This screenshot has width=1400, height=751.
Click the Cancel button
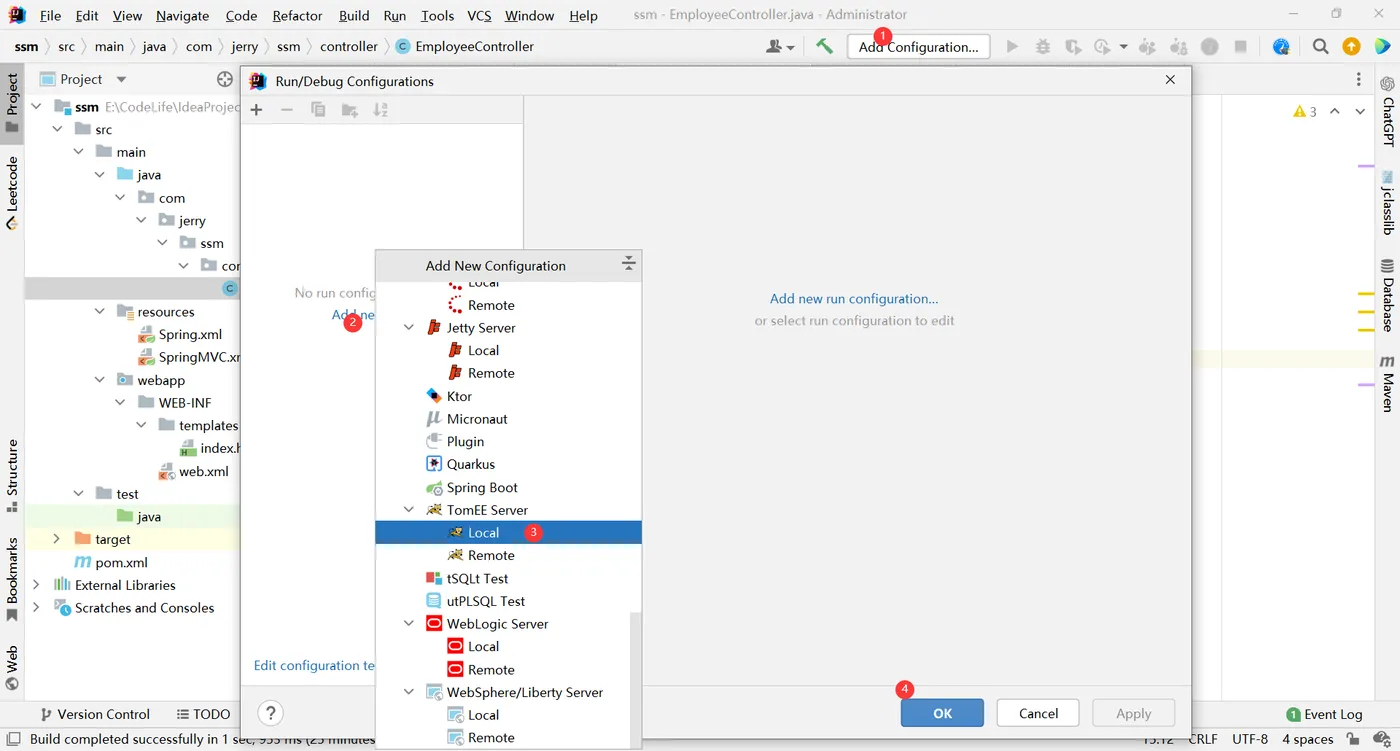(x=1038, y=713)
